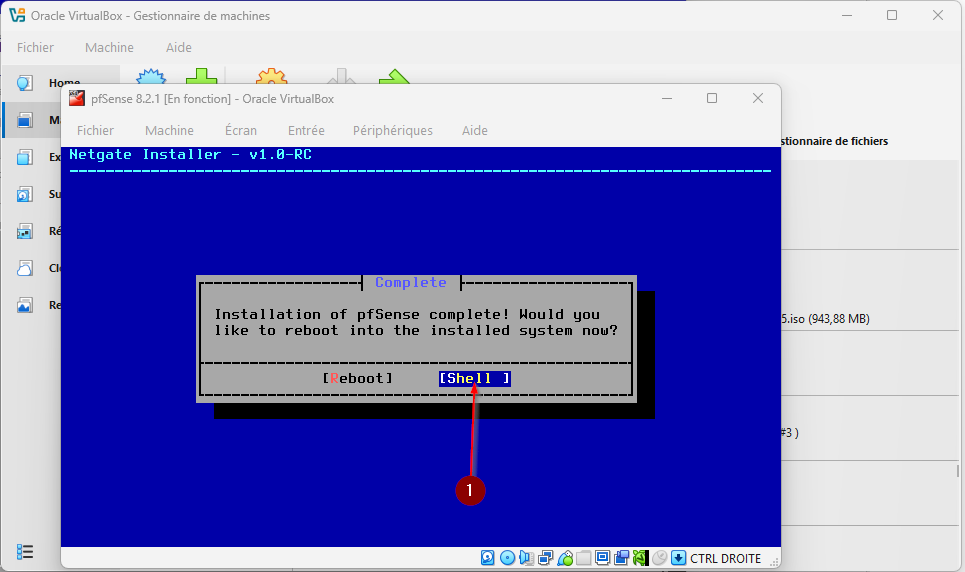Click the orange gear Settings toolbar icon
965x572 pixels.
(271, 80)
